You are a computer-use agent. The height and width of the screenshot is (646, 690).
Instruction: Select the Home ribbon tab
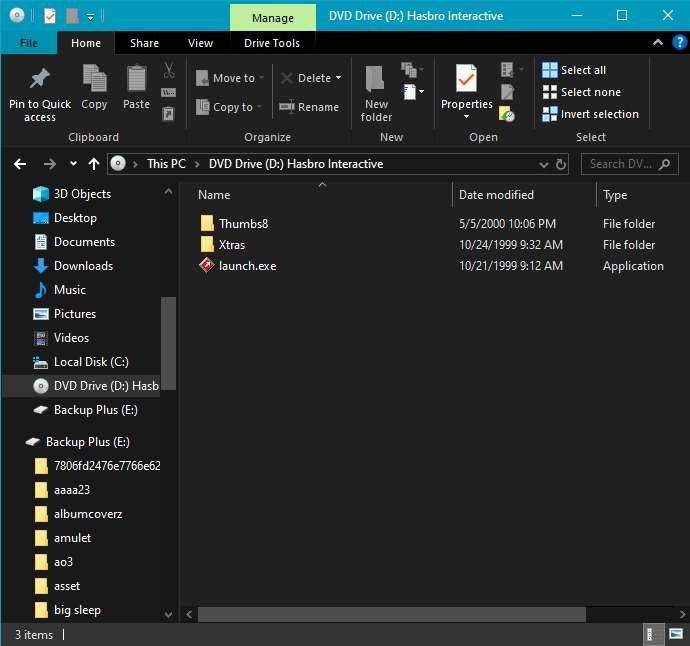tap(86, 43)
